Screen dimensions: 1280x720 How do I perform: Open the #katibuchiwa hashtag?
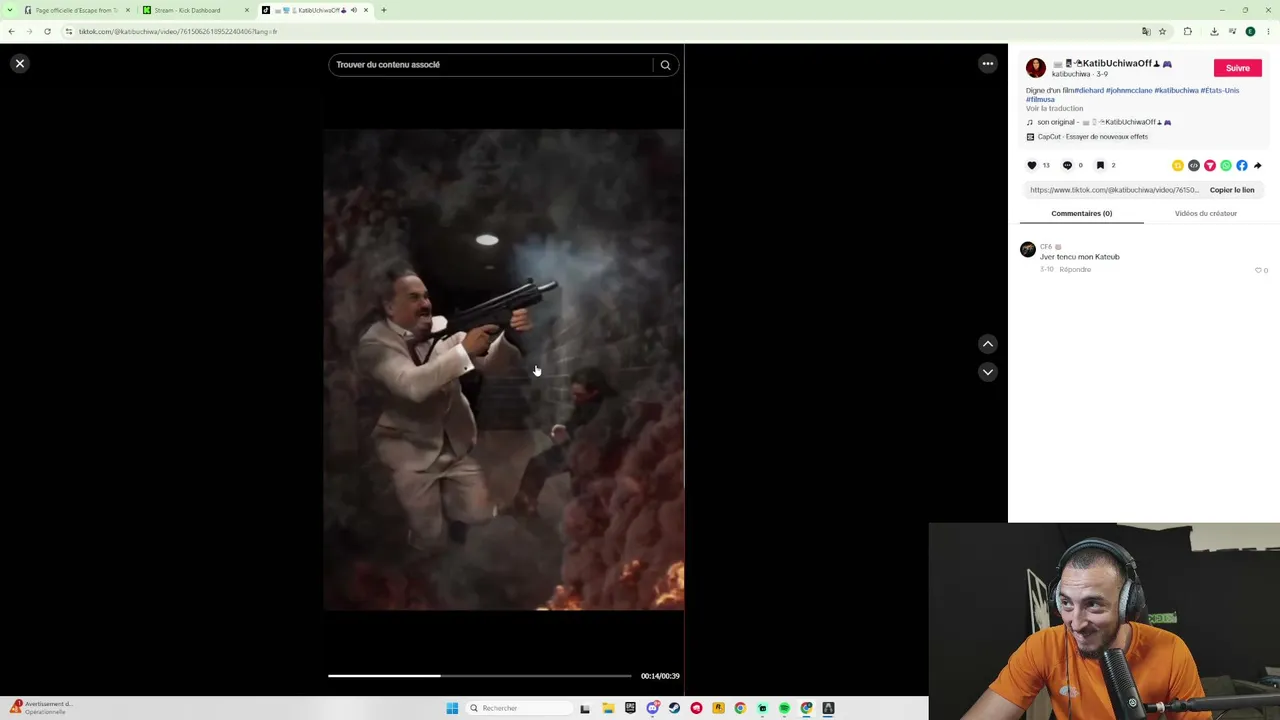pyautogui.click(x=1176, y=91)
